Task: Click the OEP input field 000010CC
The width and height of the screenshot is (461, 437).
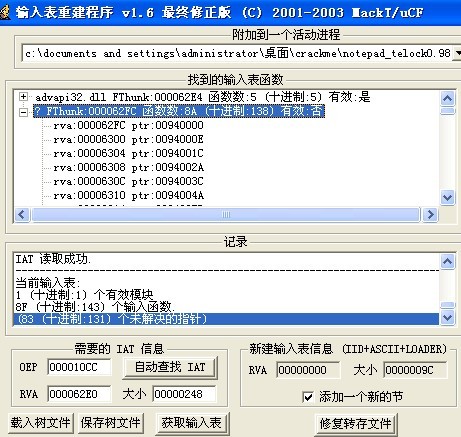Action: [79, 367]
